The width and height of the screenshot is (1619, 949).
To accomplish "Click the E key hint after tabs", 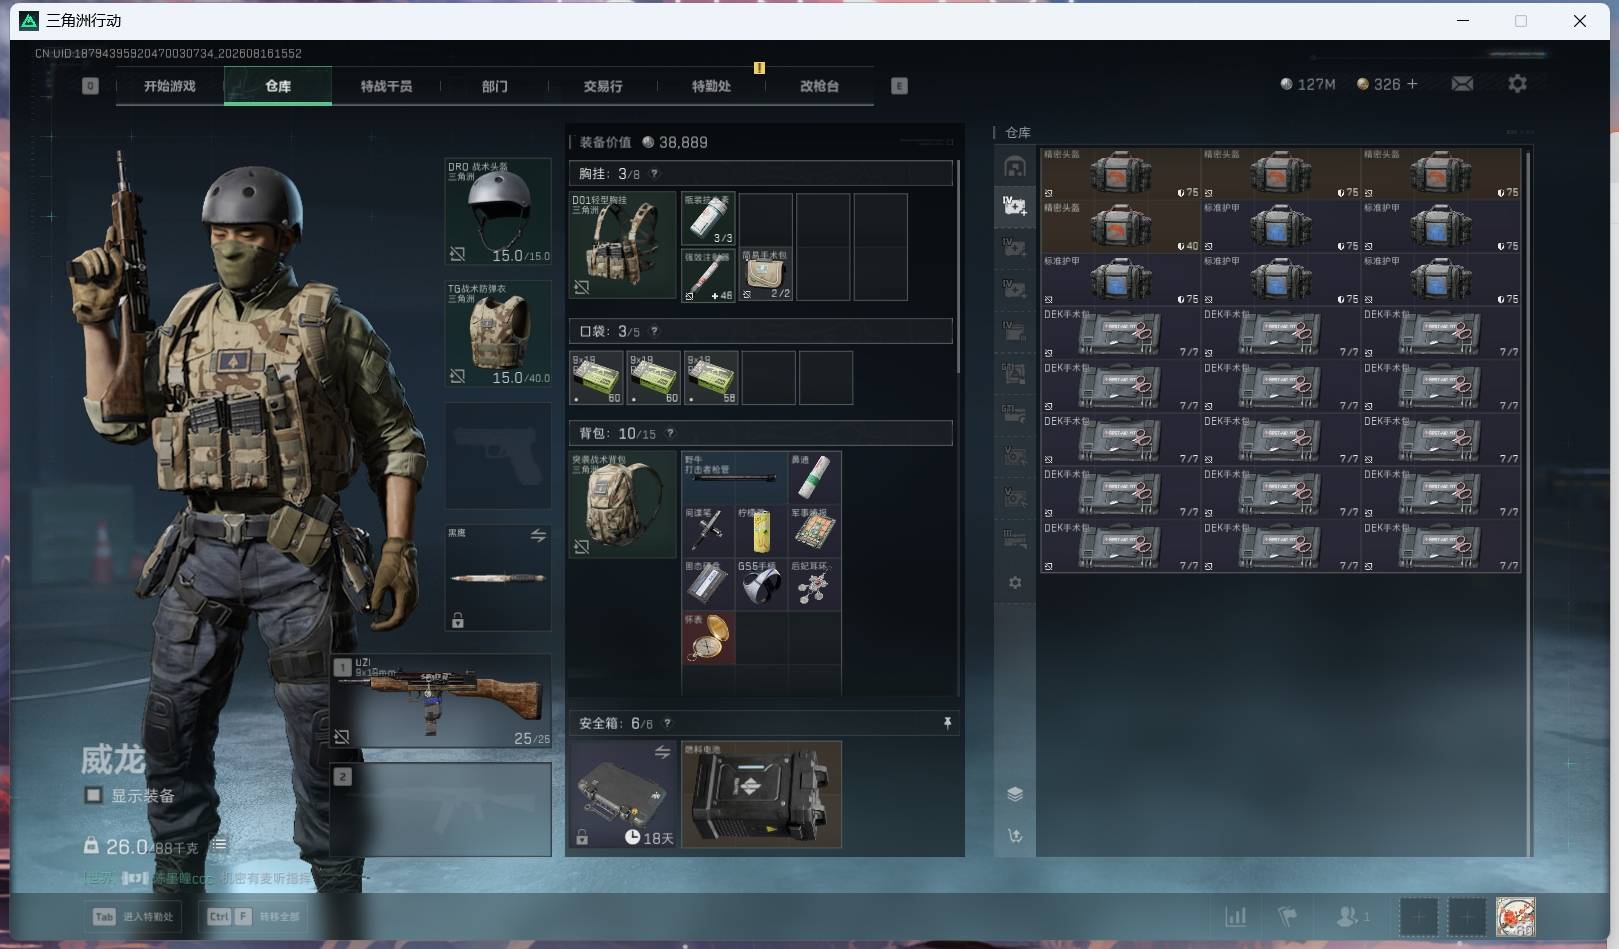I will [x=899, y=86].
